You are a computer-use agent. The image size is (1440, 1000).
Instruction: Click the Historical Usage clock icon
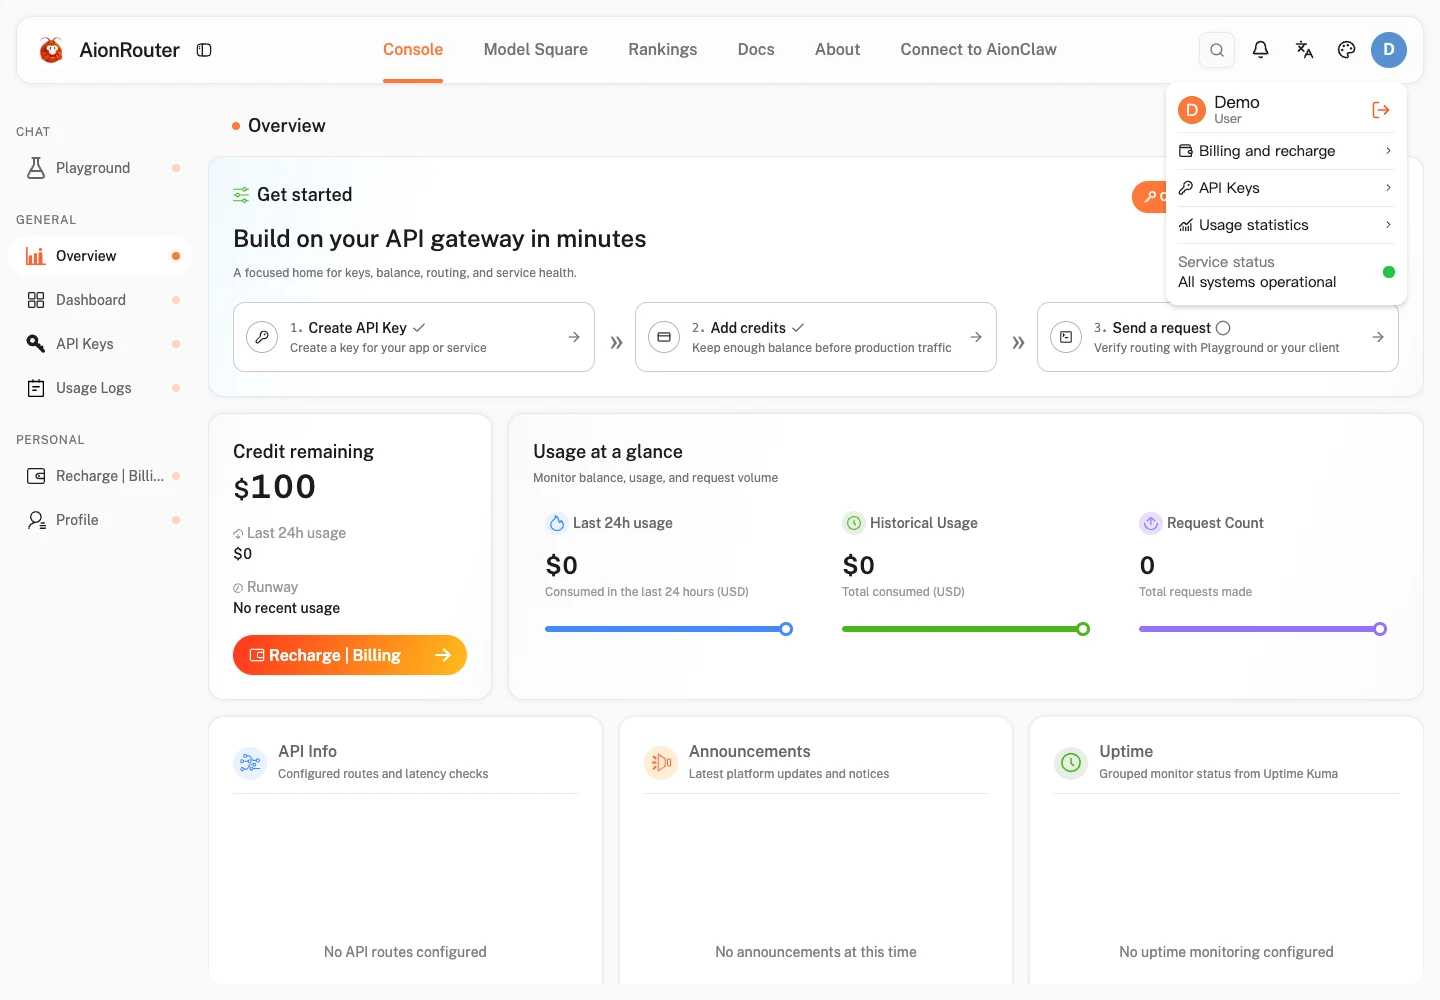pos(854,523)
